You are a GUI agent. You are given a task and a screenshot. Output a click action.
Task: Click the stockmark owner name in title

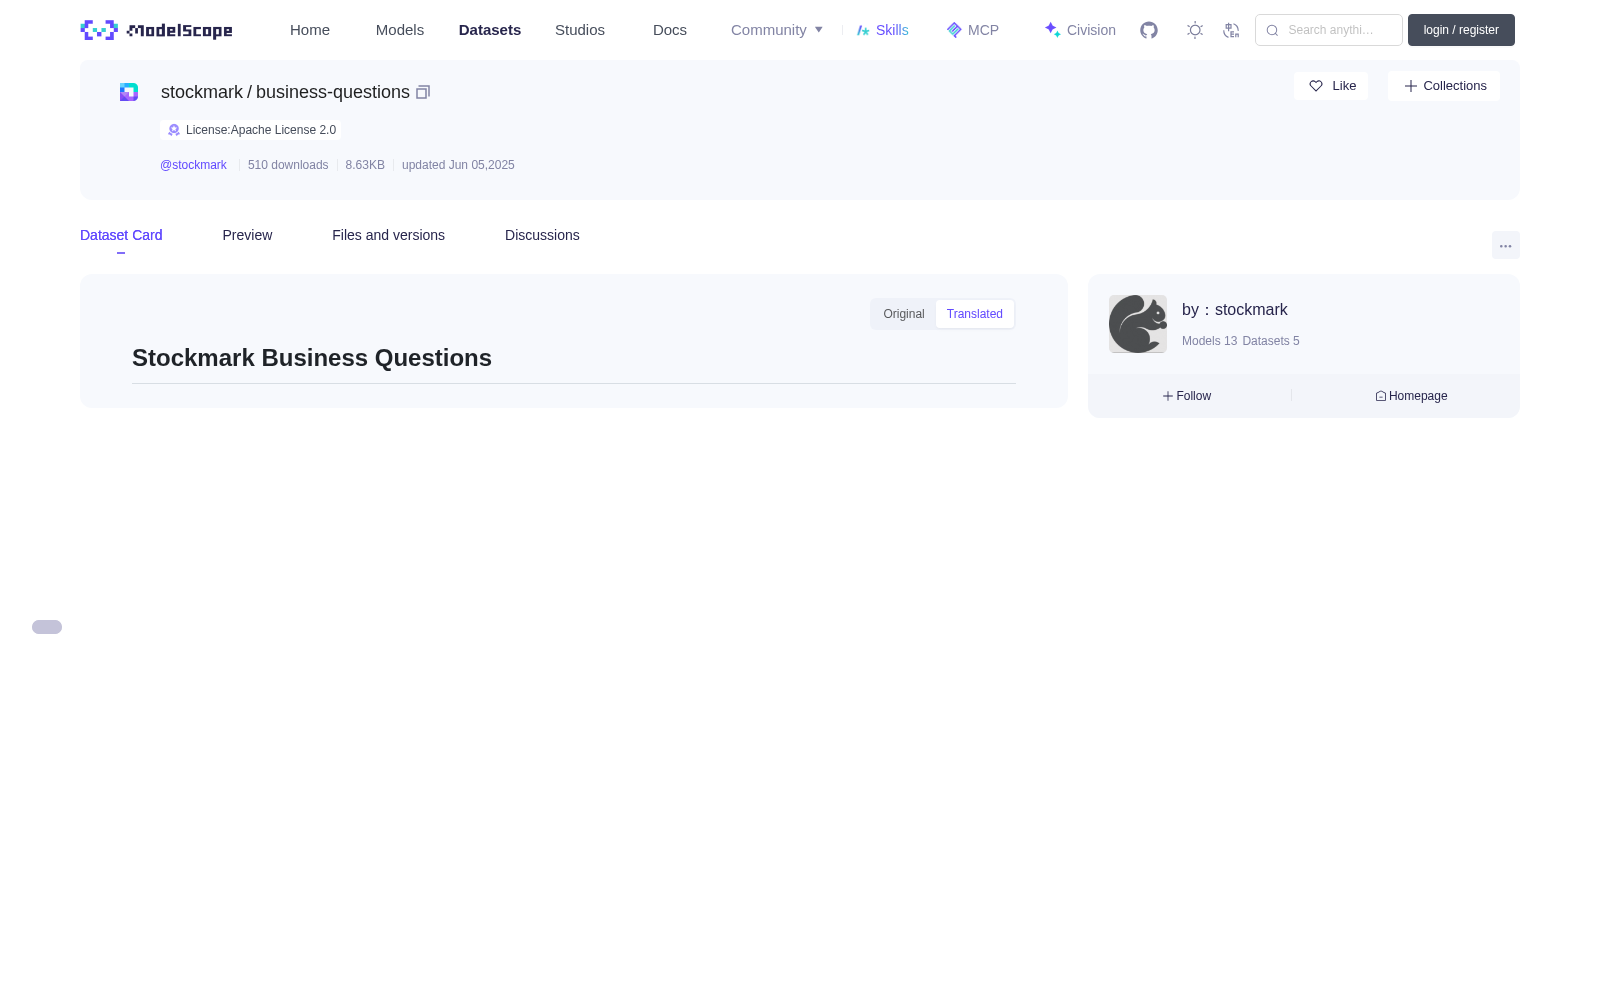point(202,92)
